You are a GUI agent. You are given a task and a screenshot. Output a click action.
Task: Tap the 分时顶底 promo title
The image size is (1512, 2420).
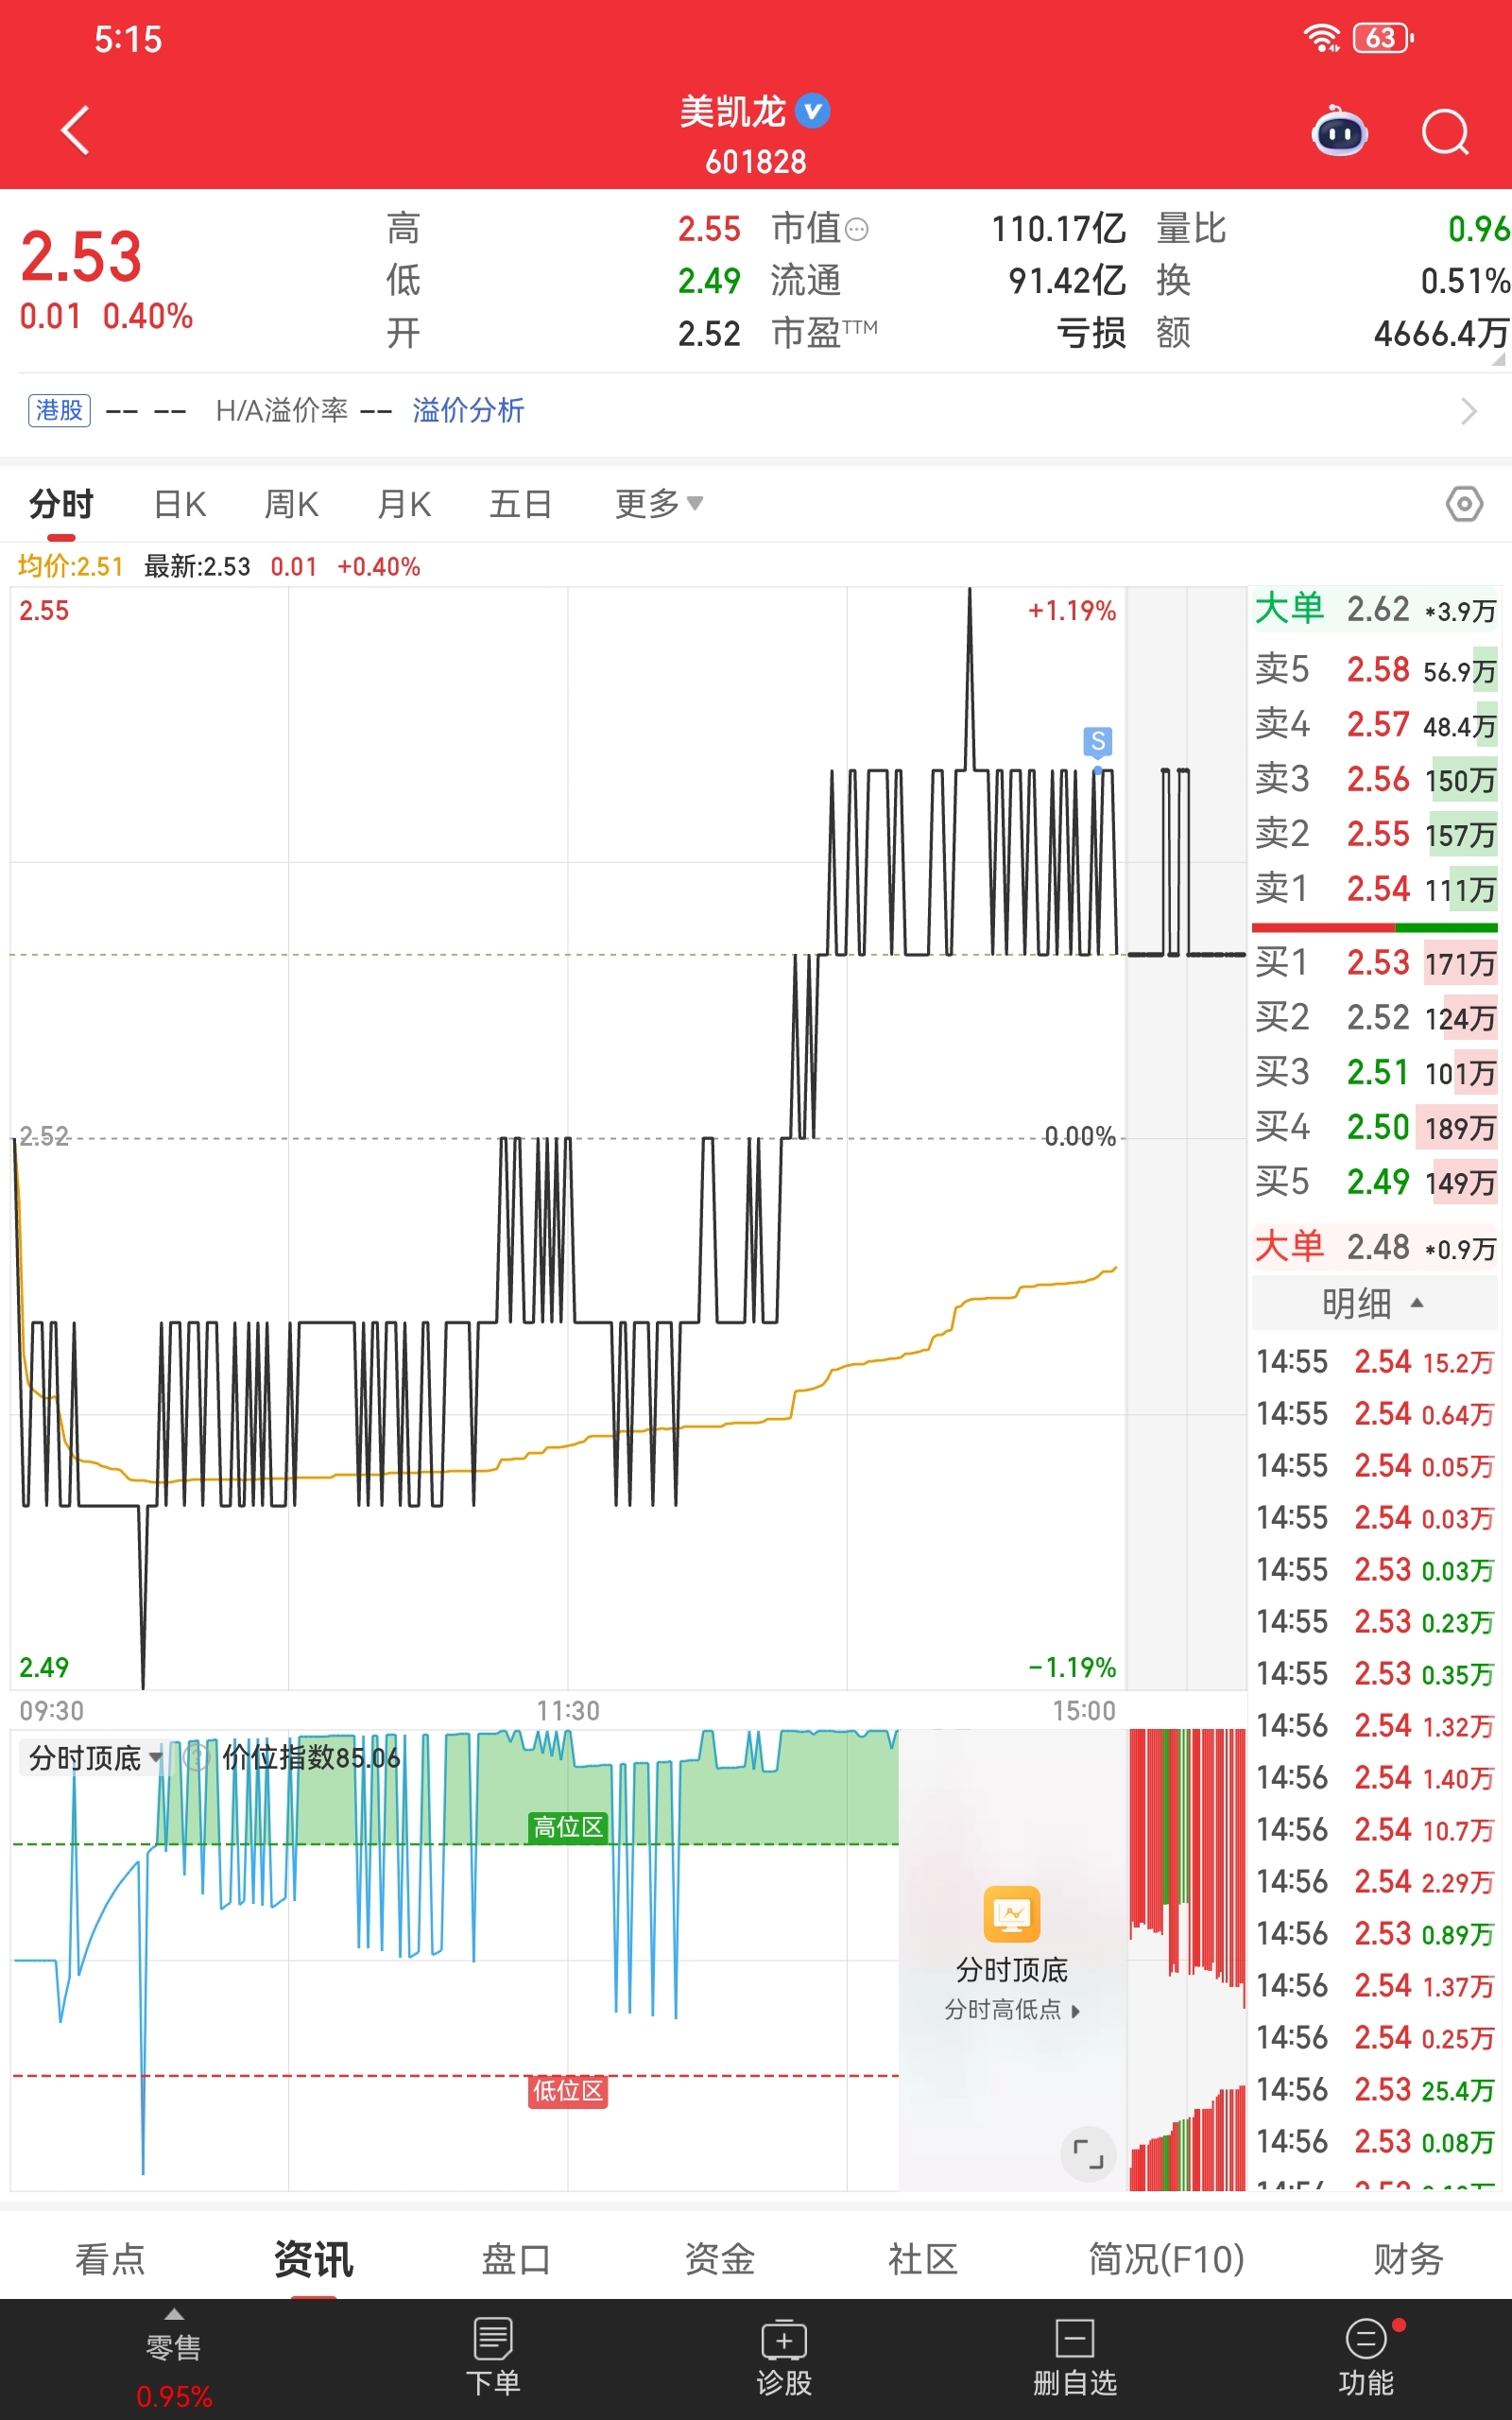[x=1012, y=1969]
